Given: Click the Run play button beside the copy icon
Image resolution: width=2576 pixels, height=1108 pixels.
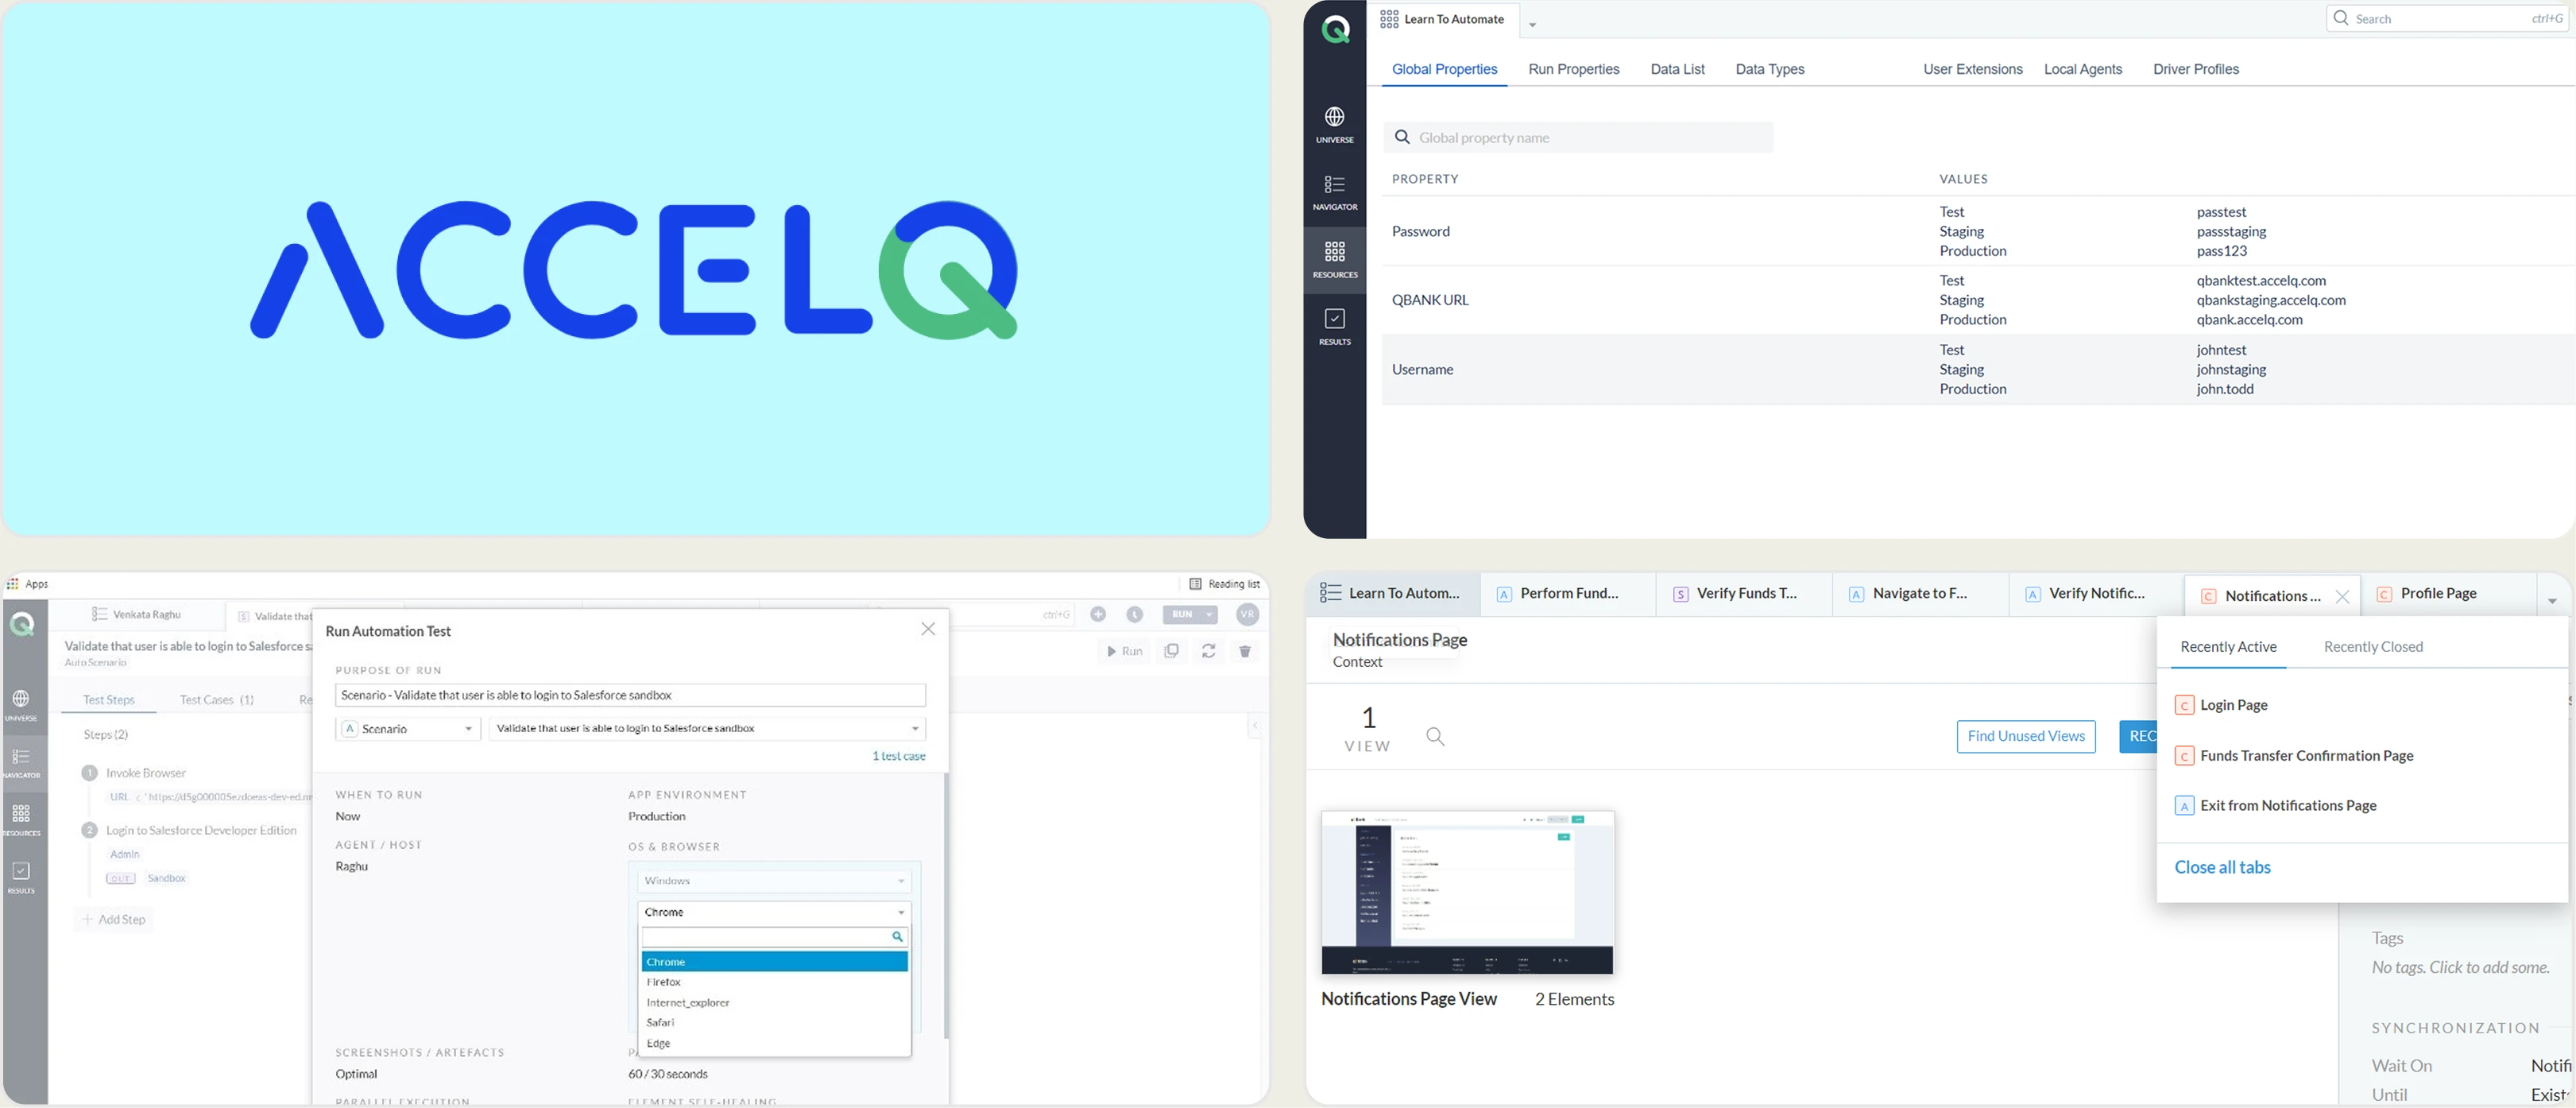Looking at the screenshot, I should [1124, 651].
